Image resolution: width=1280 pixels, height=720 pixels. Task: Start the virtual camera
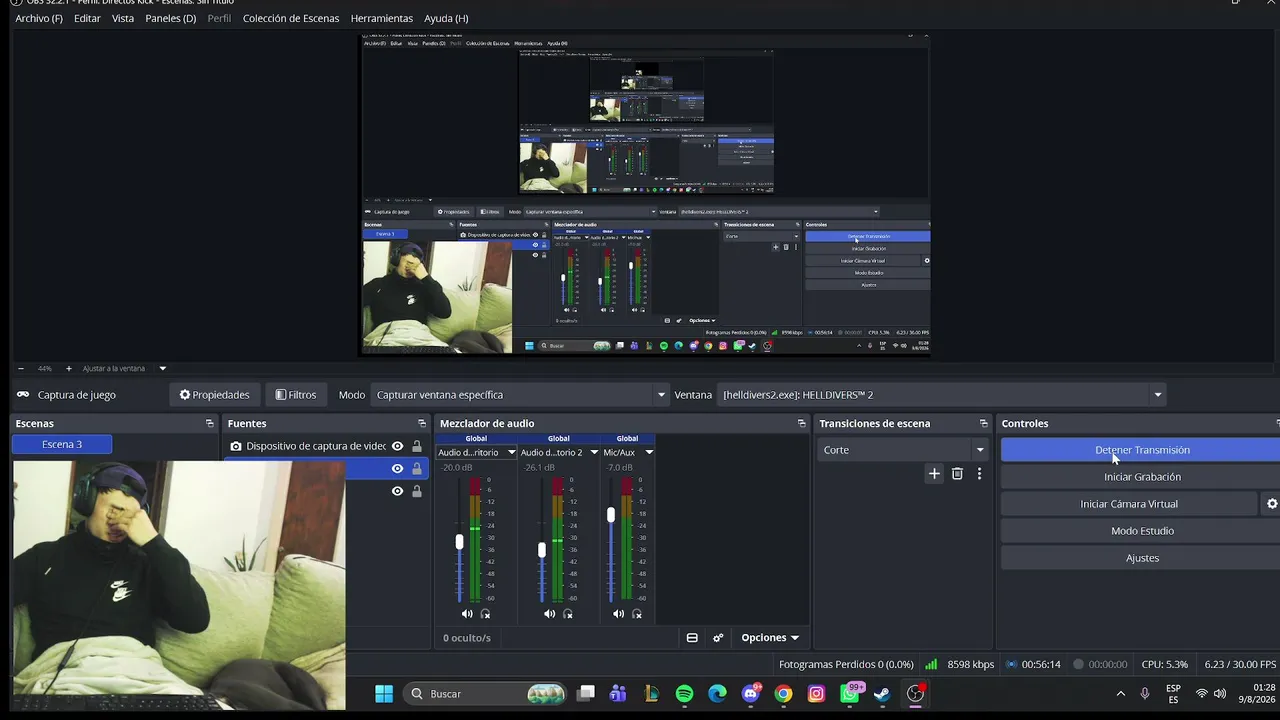coord(1128,504)
